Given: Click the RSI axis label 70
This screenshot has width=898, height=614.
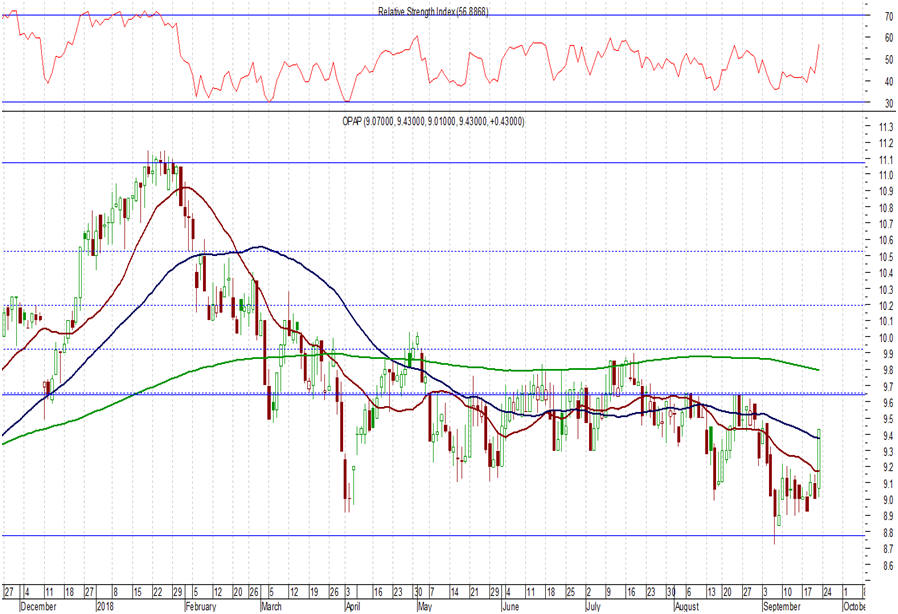Looking at the screenshot, I should (x=889, y=17).
